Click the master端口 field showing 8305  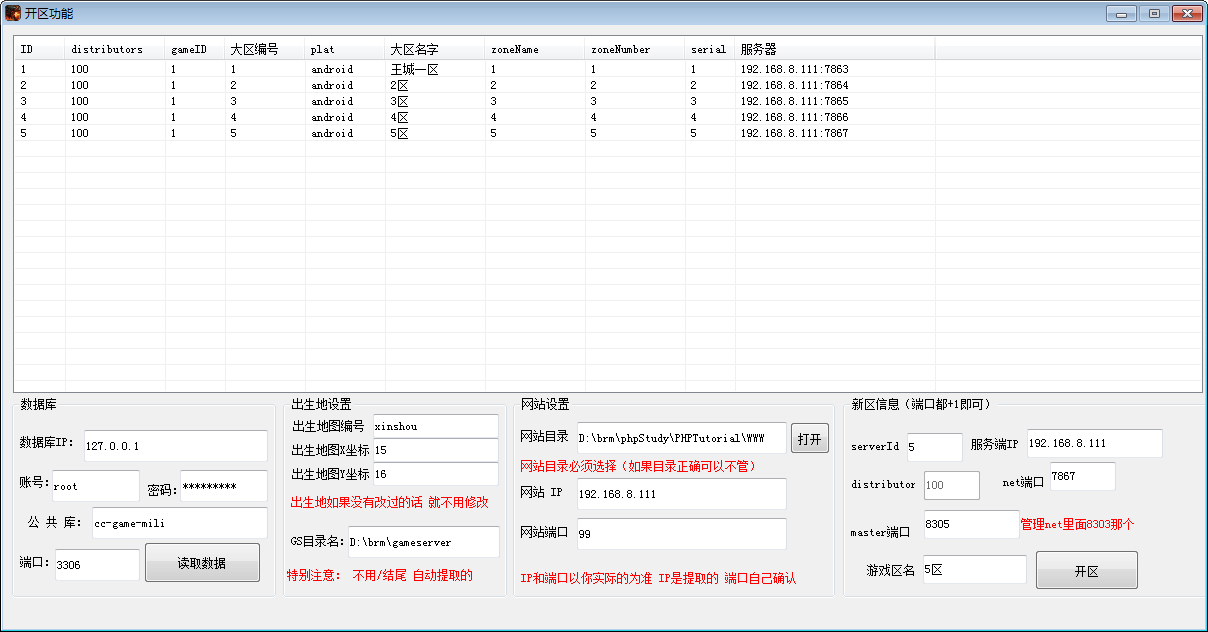970,524
